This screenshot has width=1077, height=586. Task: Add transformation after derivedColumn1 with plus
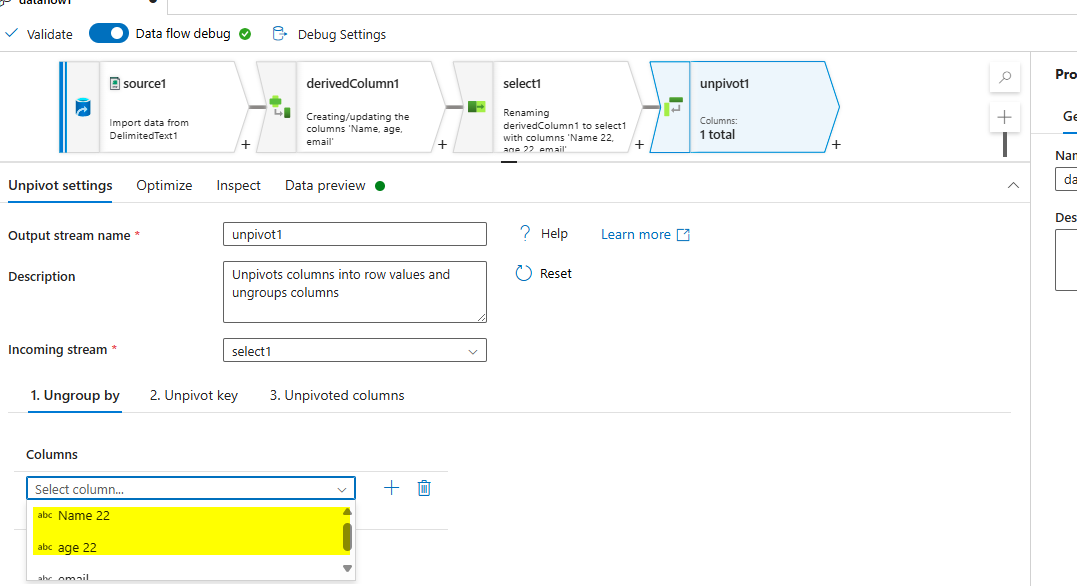coord(442,144)
